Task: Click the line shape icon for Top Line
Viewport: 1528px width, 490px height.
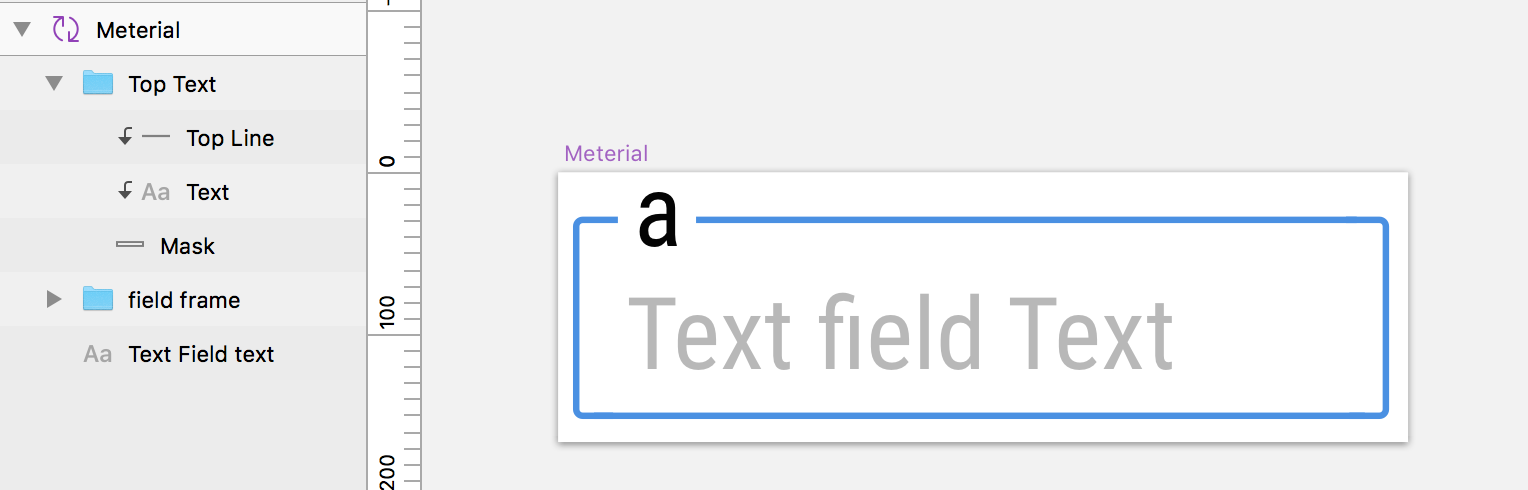Action: pos(156,137)
